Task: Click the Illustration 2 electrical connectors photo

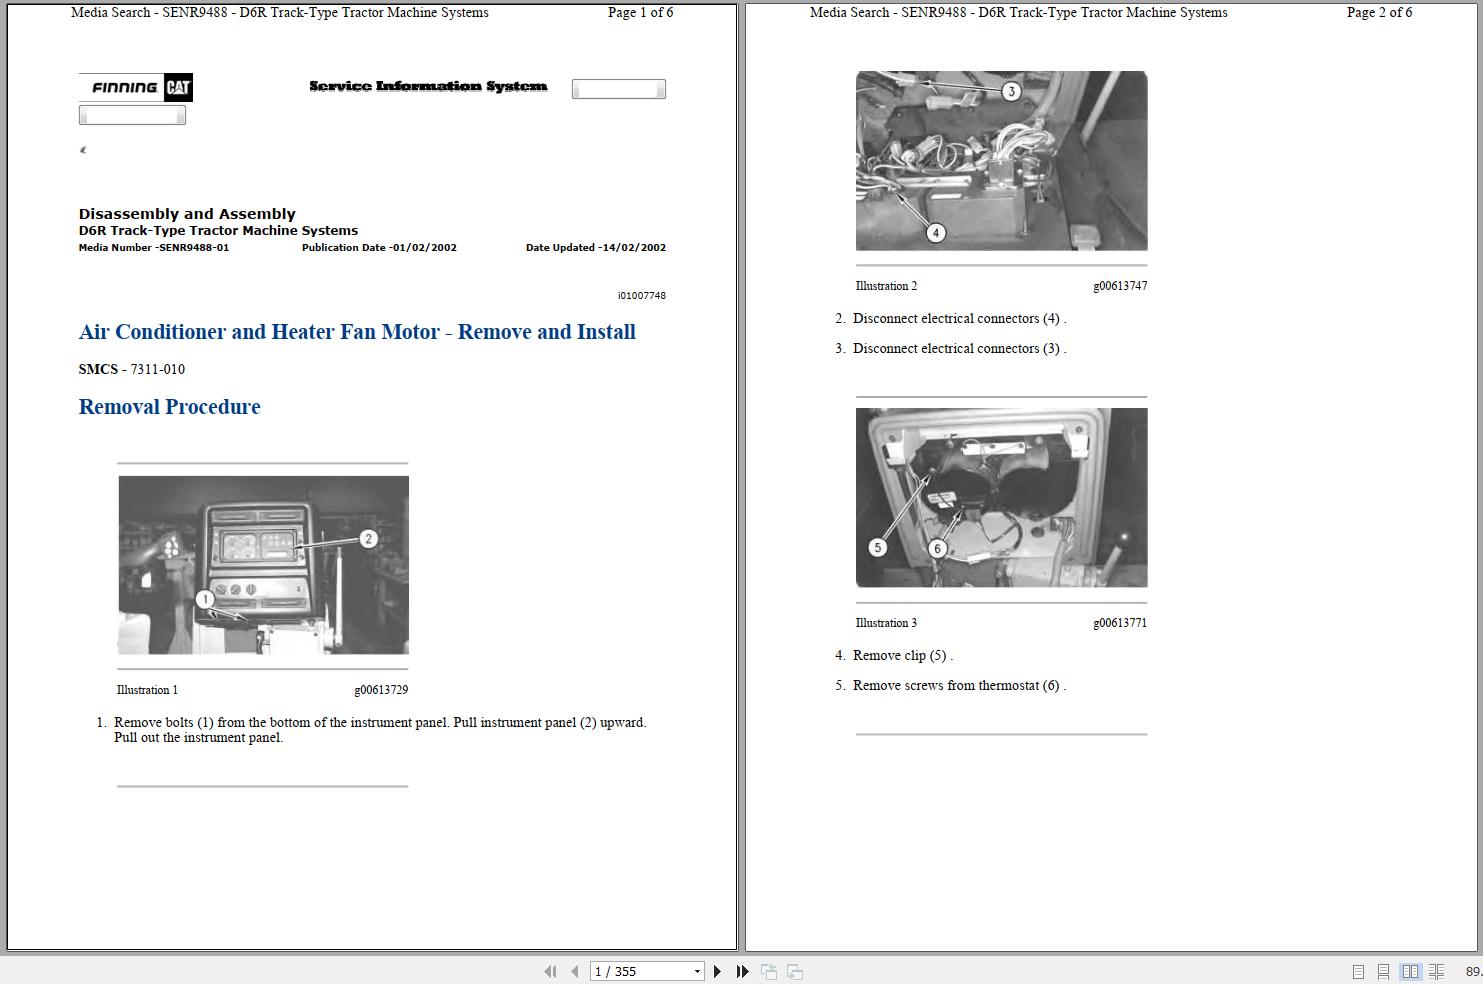Action: click(1001, 160)
